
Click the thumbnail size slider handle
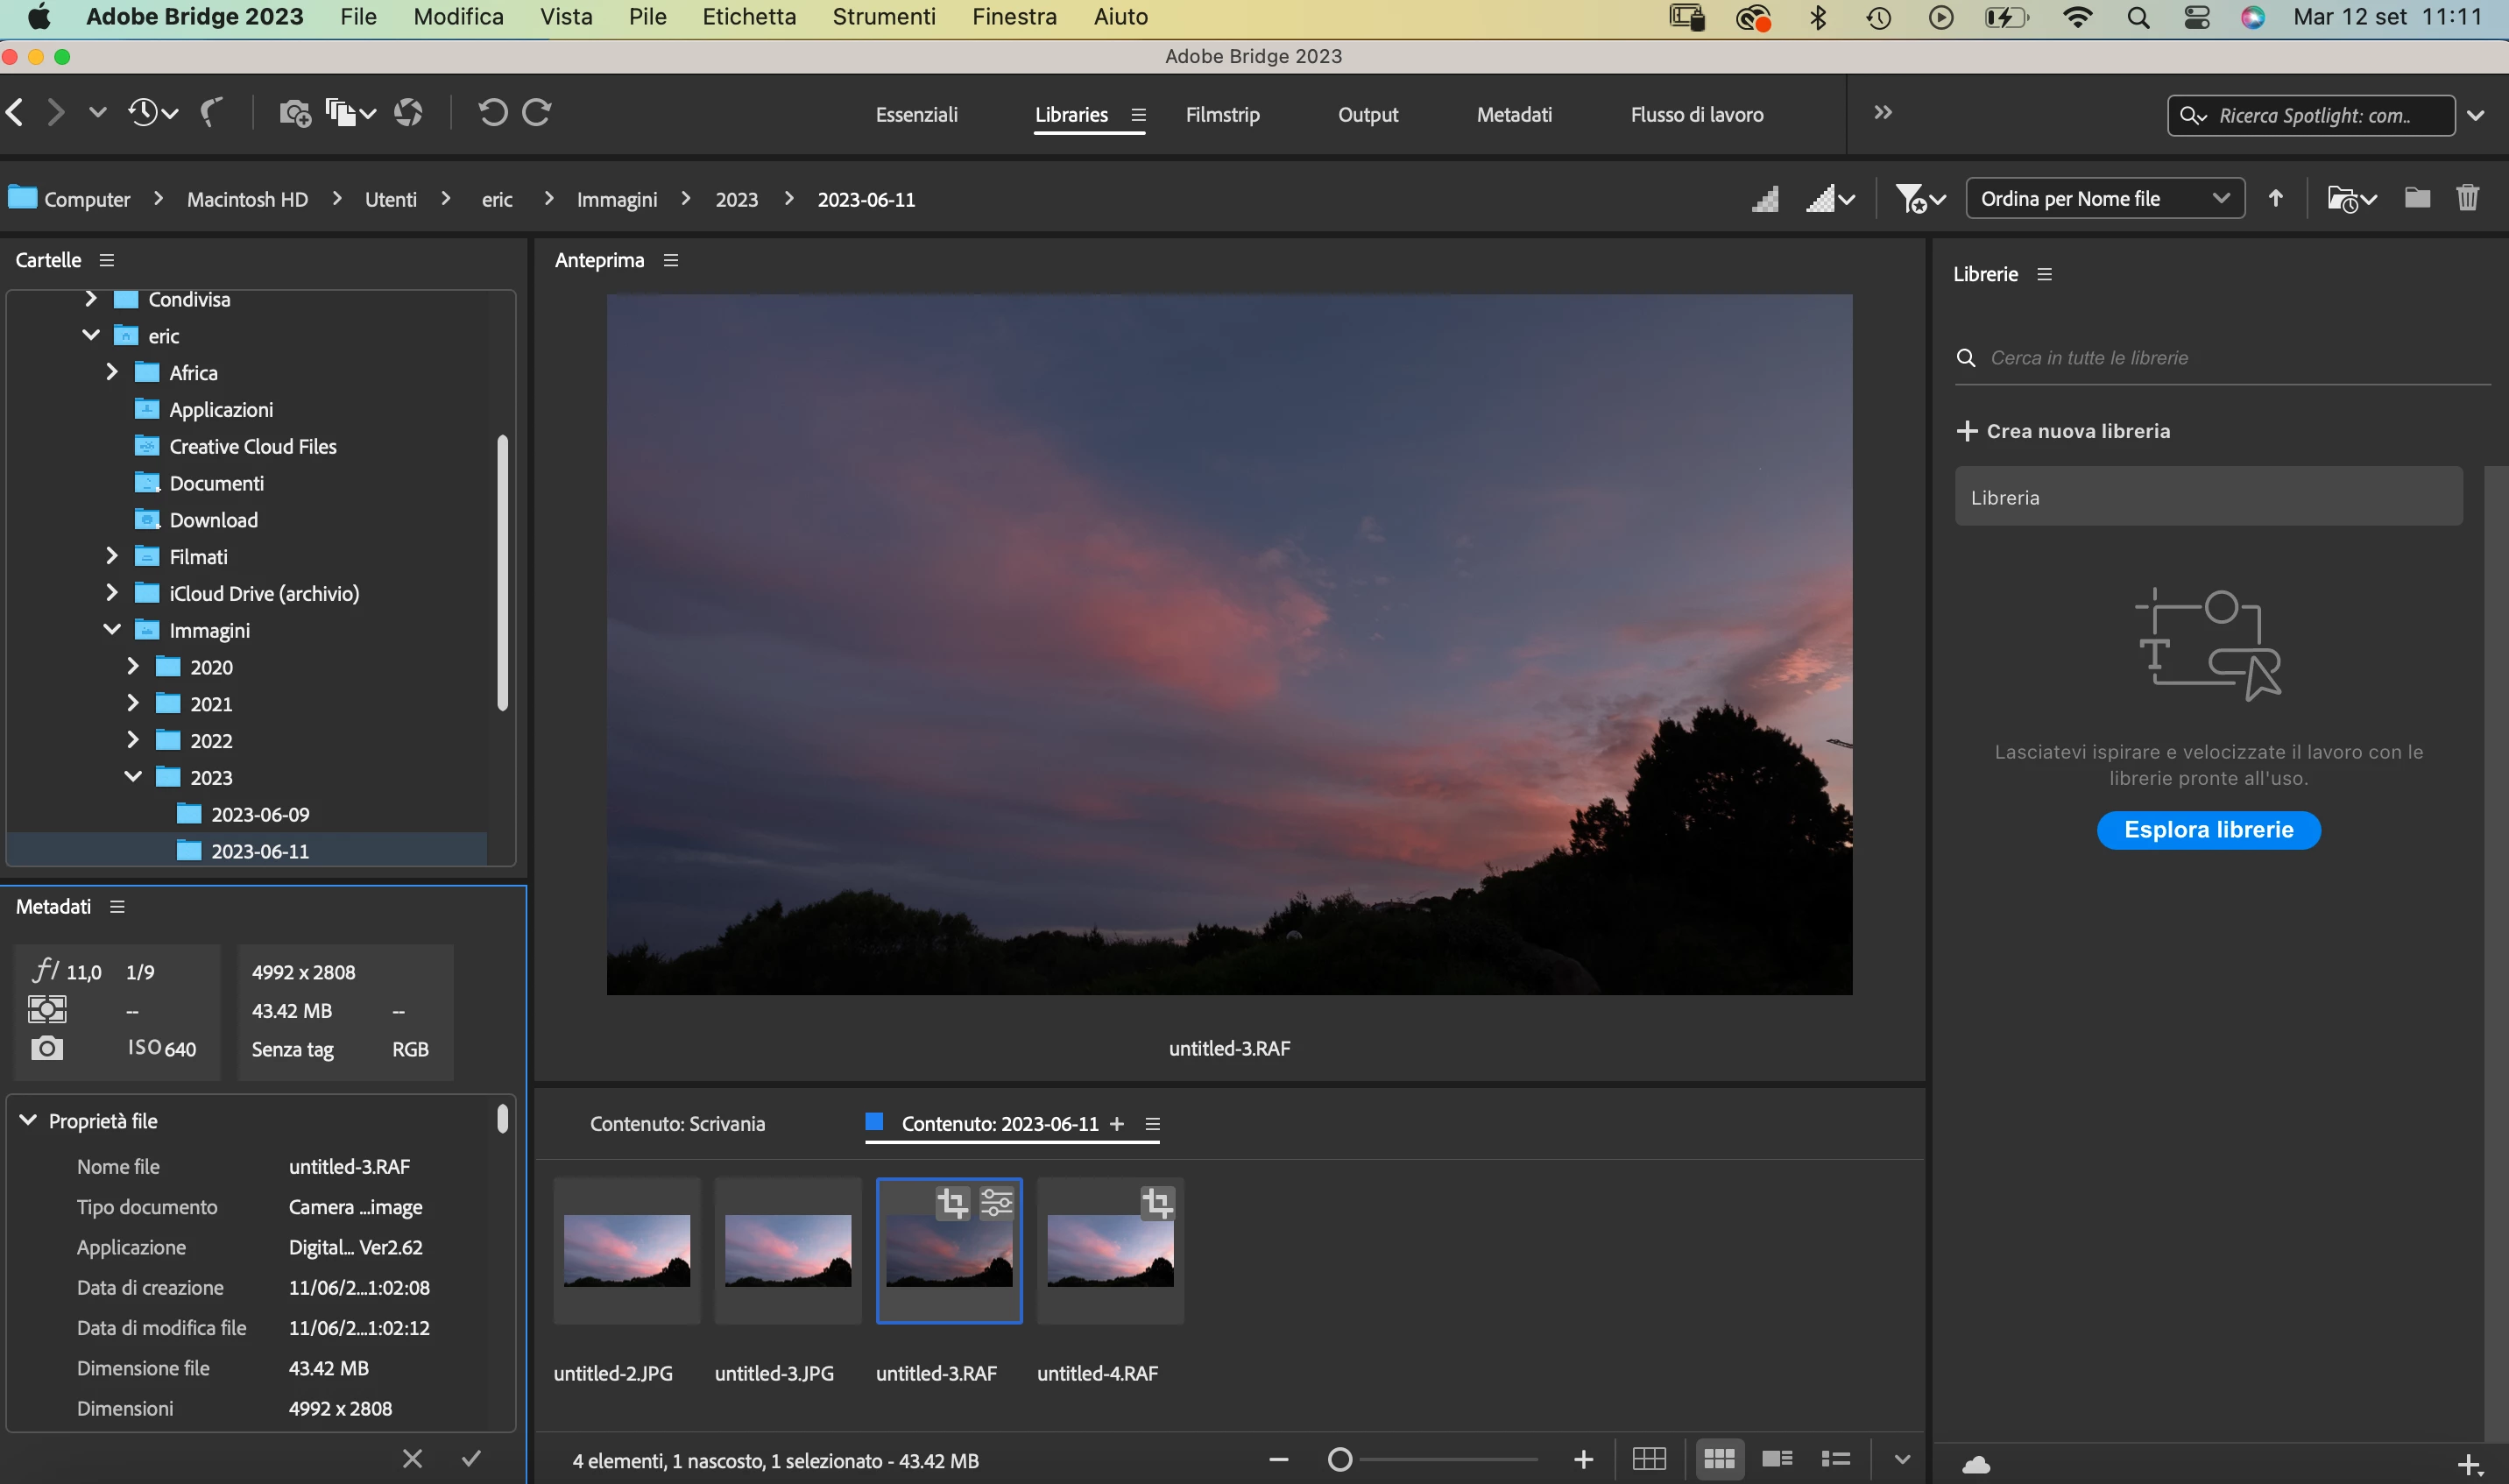coord(1340,1460)
